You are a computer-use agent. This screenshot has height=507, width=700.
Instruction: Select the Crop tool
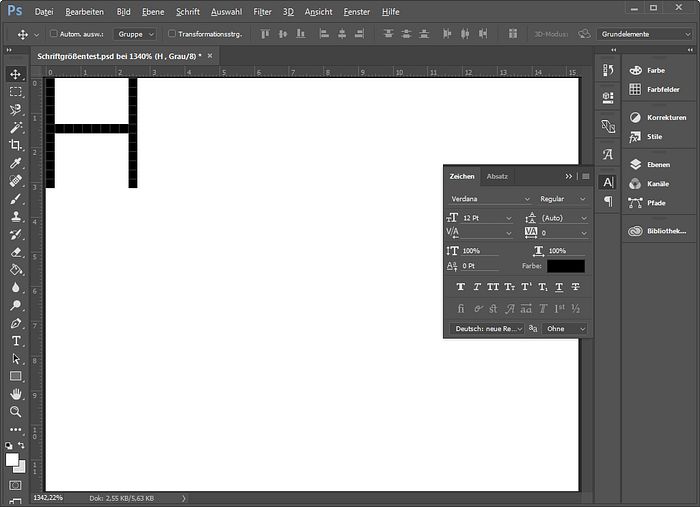16,145
